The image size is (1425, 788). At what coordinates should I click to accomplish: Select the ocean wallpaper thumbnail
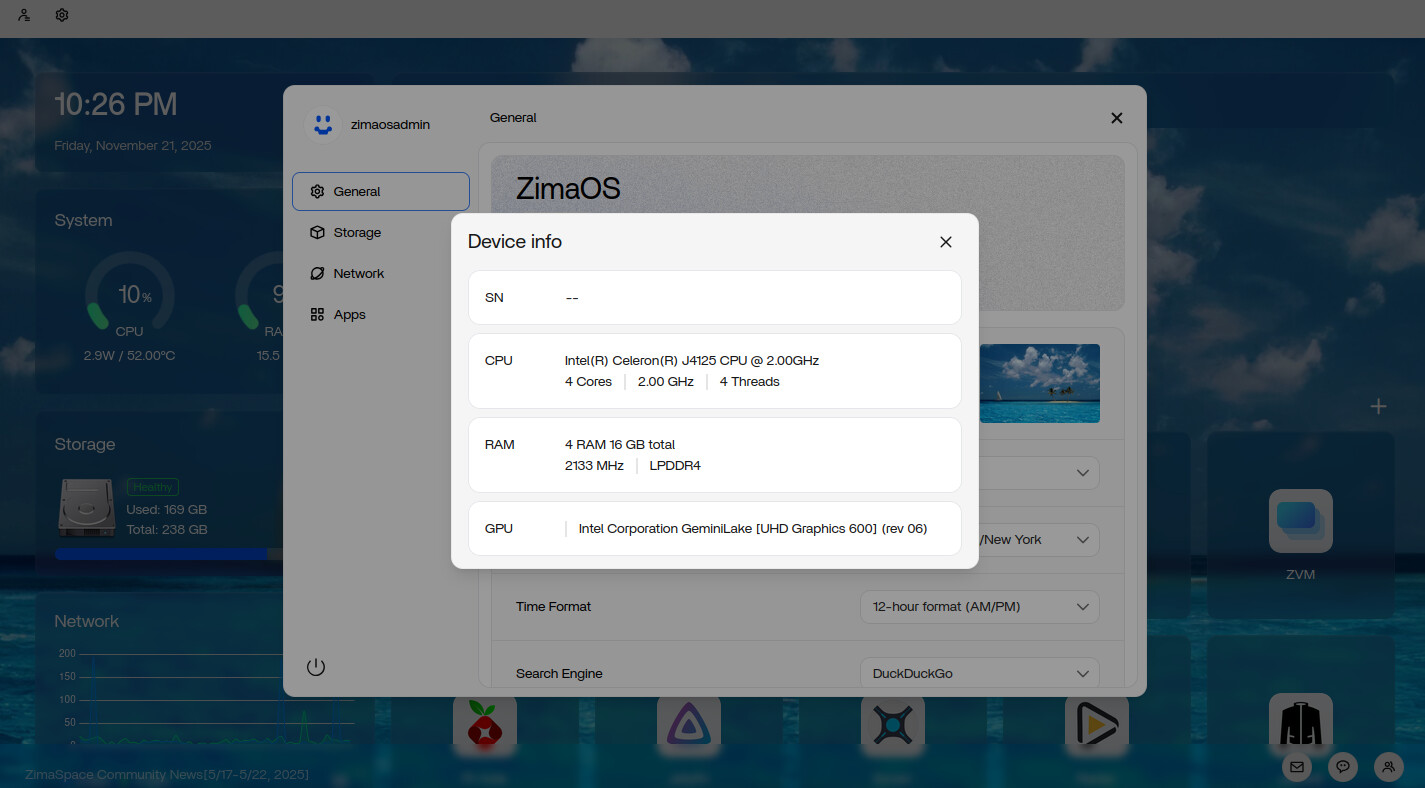tap(1039, 383)
